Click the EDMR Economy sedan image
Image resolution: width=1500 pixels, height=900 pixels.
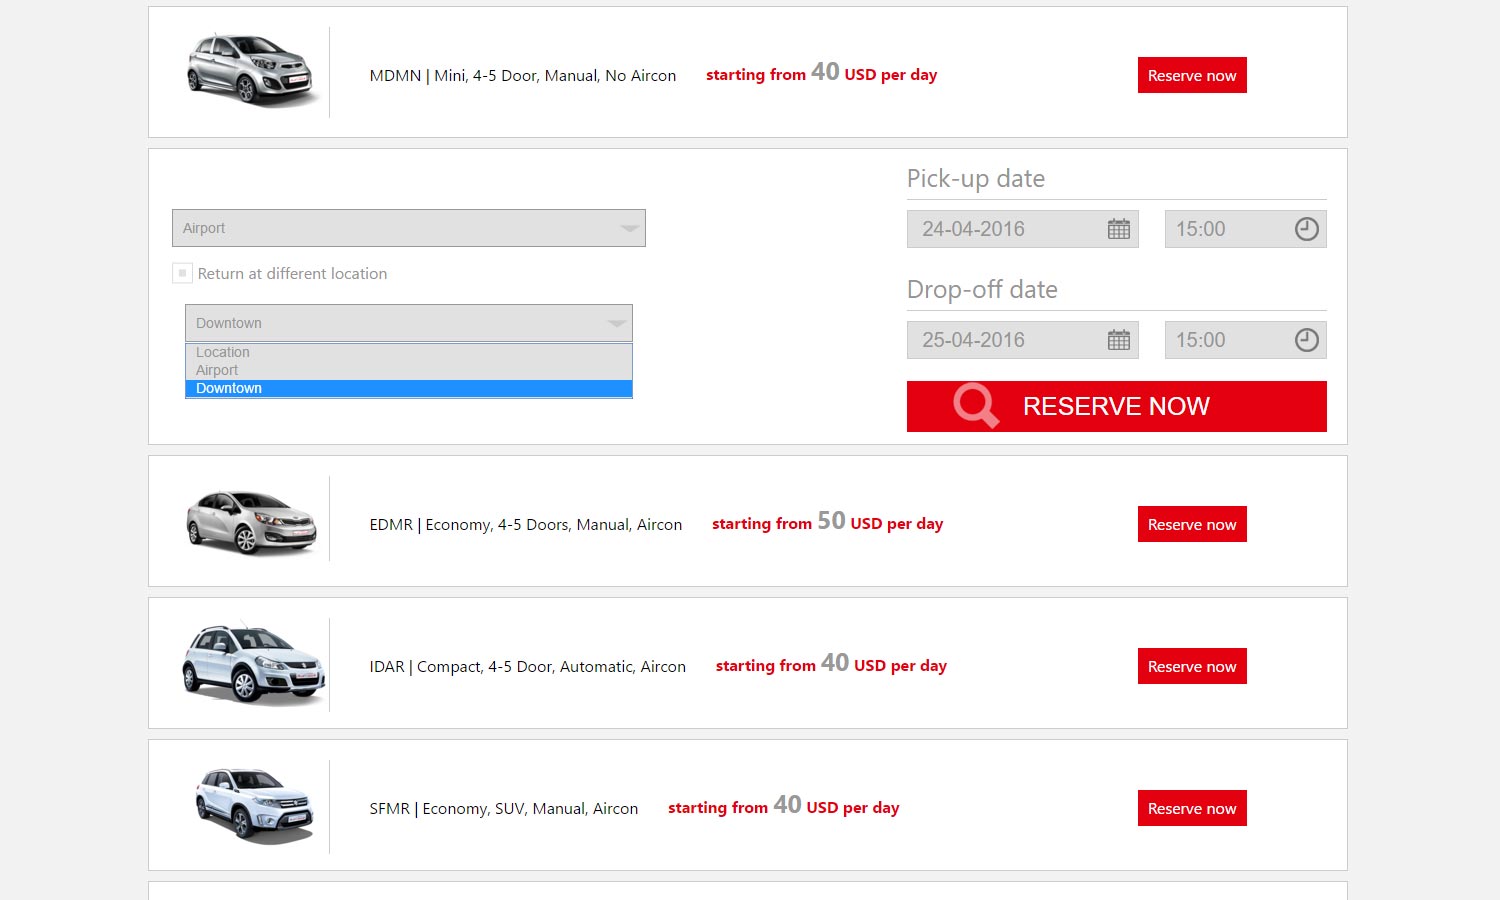252,521
